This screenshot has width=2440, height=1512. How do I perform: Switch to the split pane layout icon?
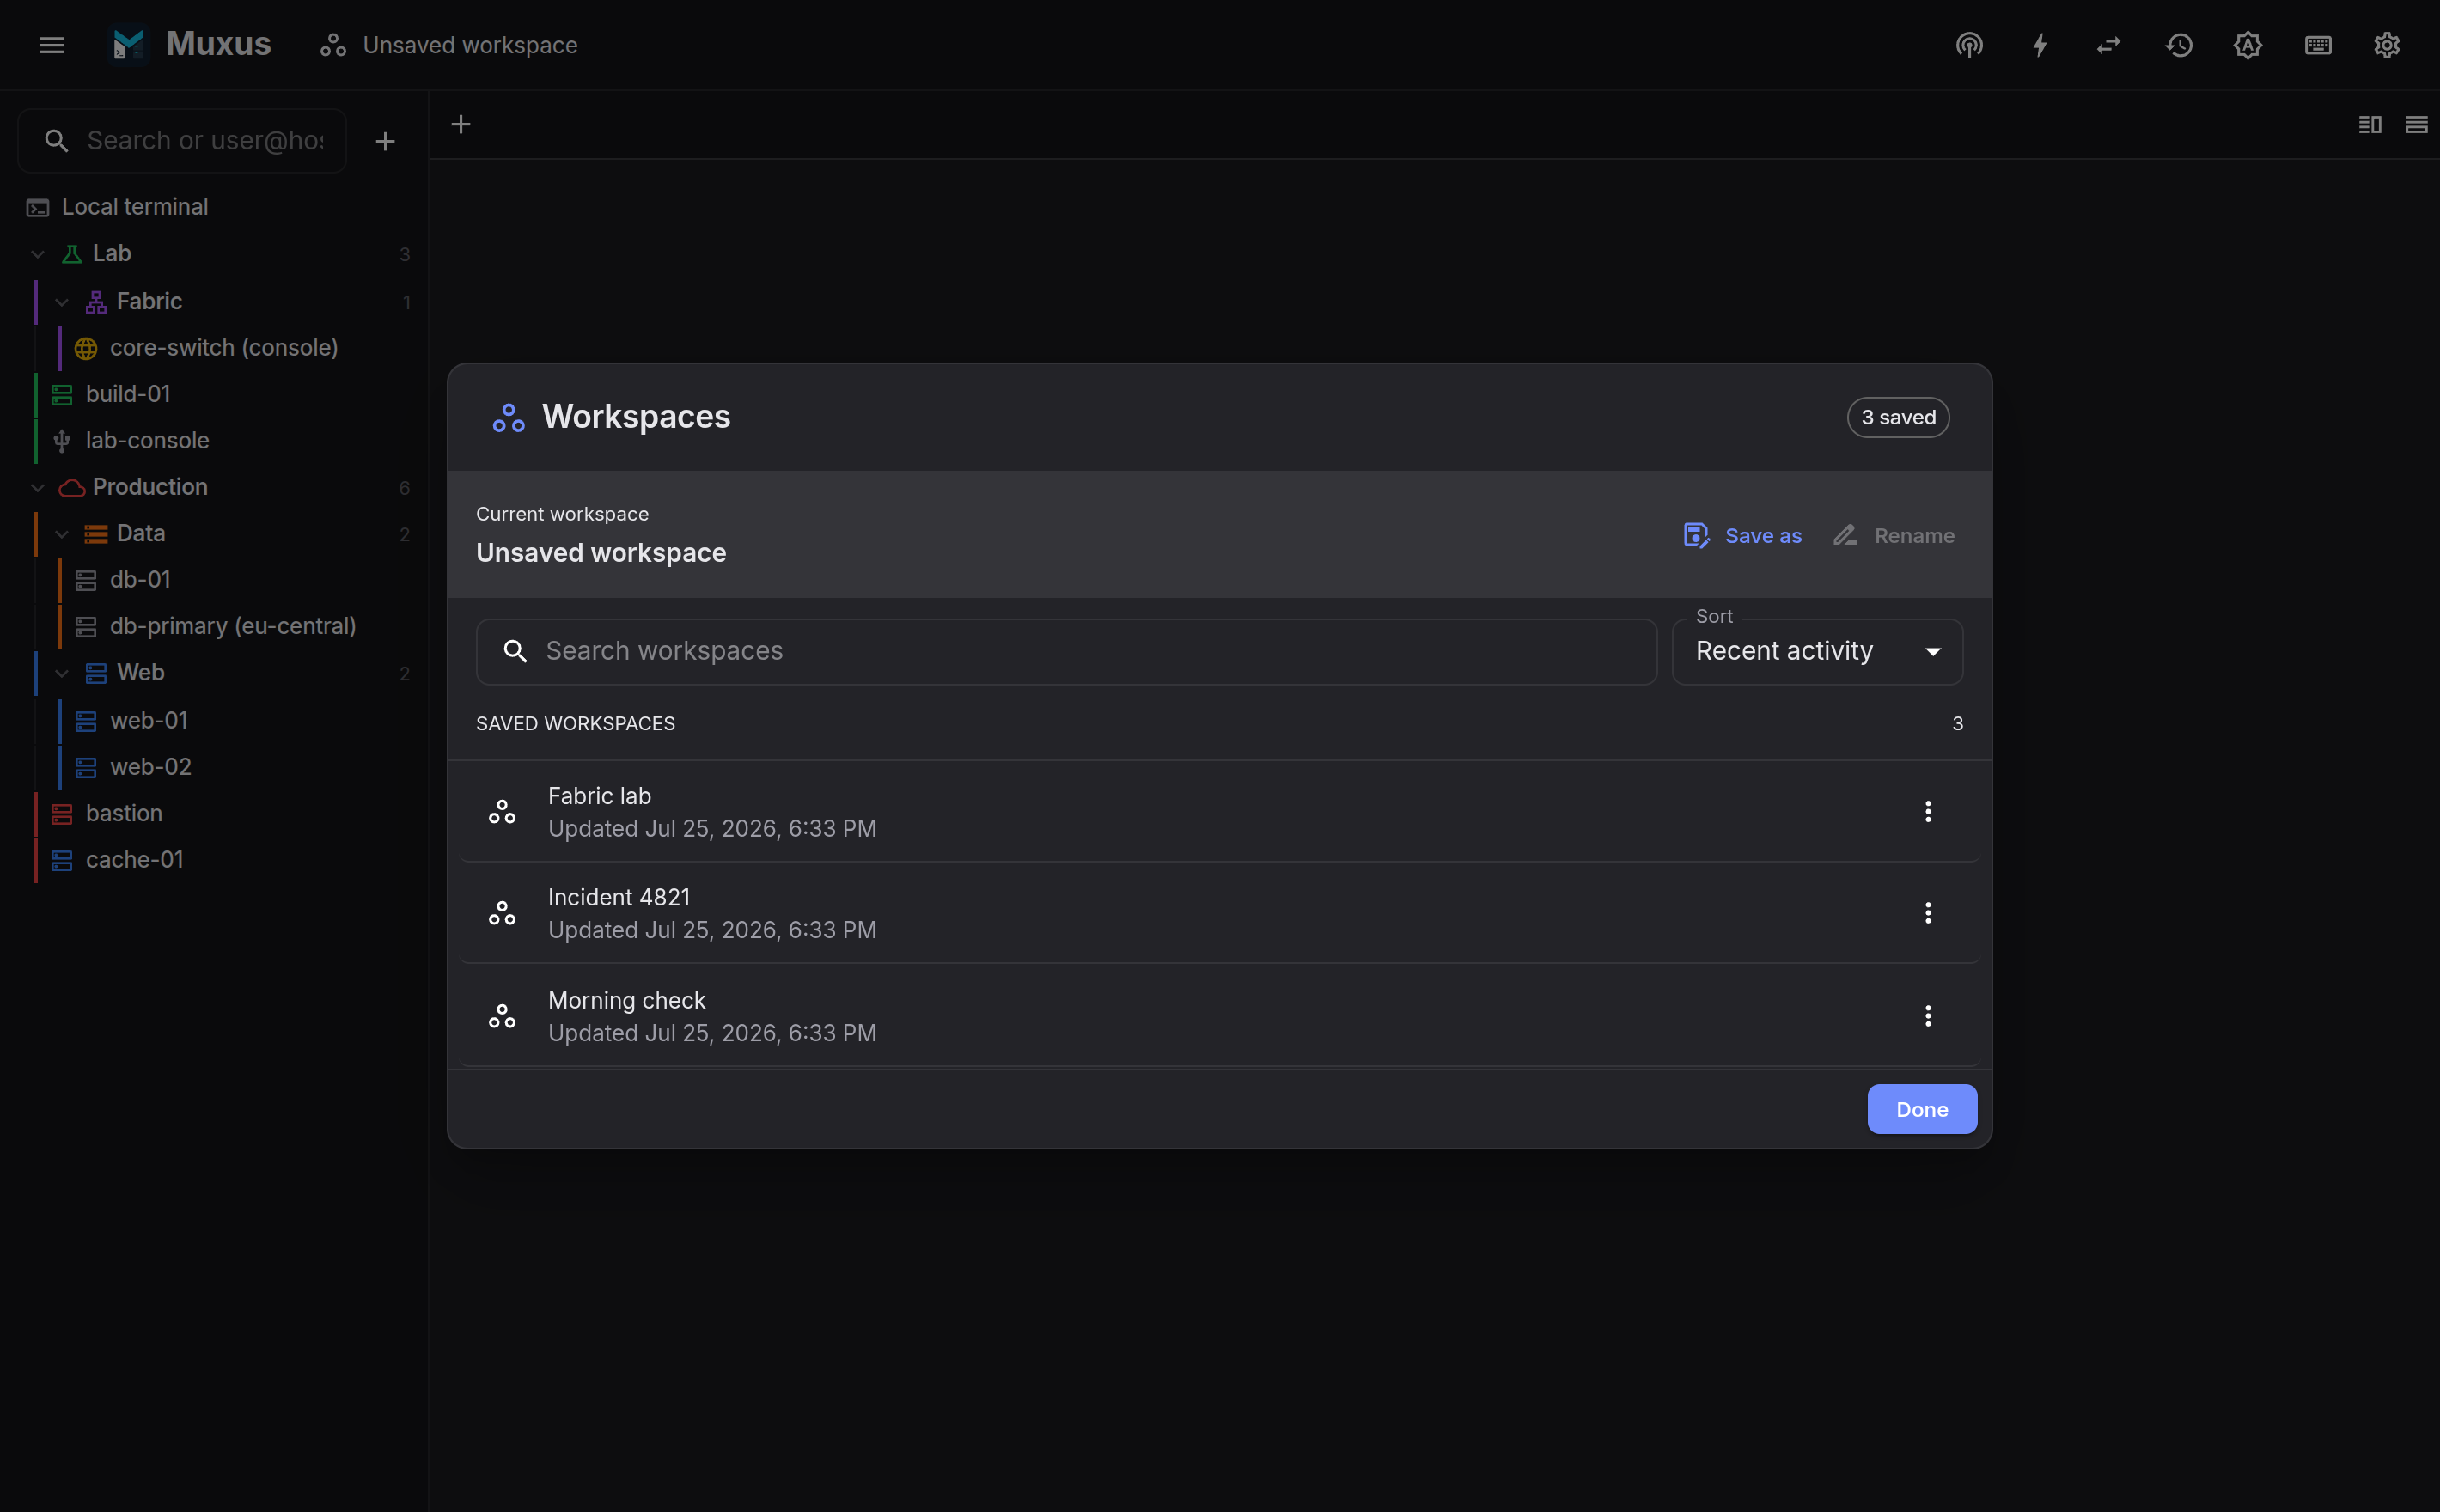pyautogui.click(x=2370, y=124)
